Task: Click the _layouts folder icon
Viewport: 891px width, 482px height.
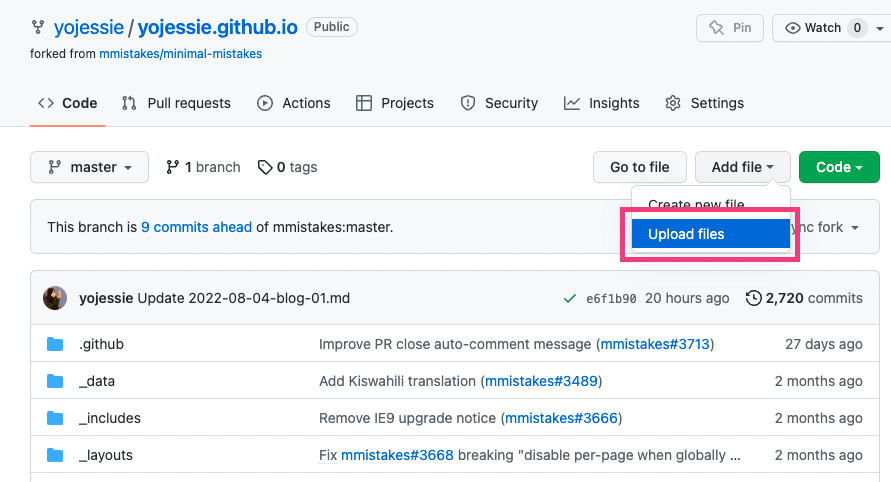Action: pyautogui.click(x=55, y=455)
